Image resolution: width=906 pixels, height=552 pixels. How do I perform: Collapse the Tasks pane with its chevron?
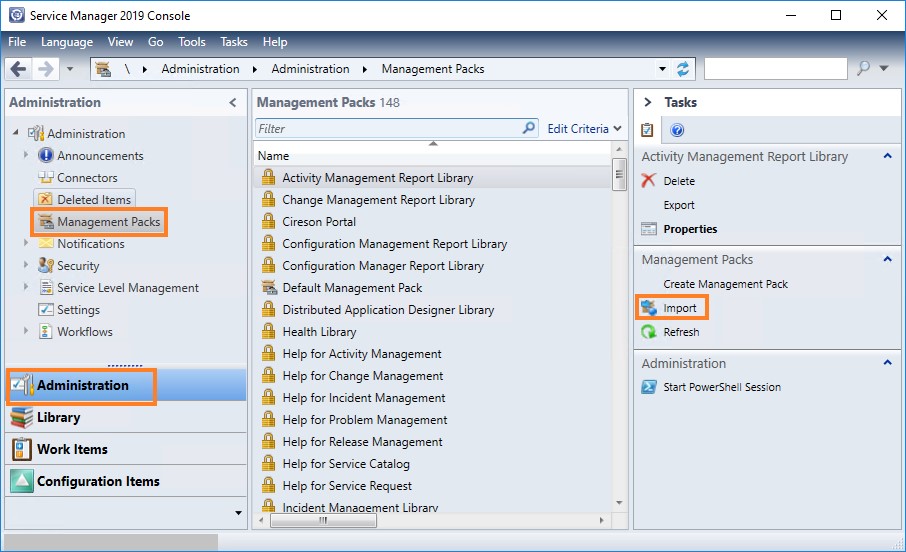[x=648, y=102]
